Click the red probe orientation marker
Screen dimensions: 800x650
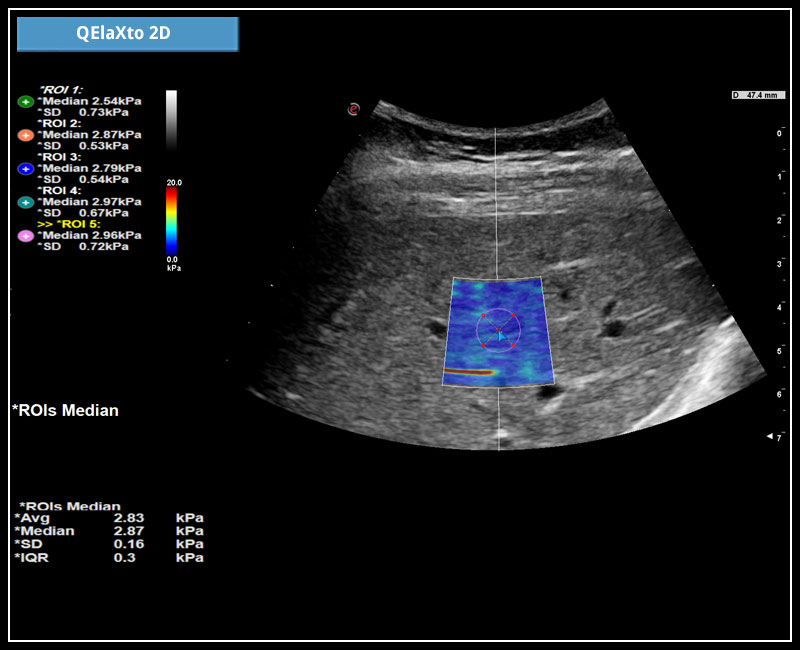click(353, 109)
